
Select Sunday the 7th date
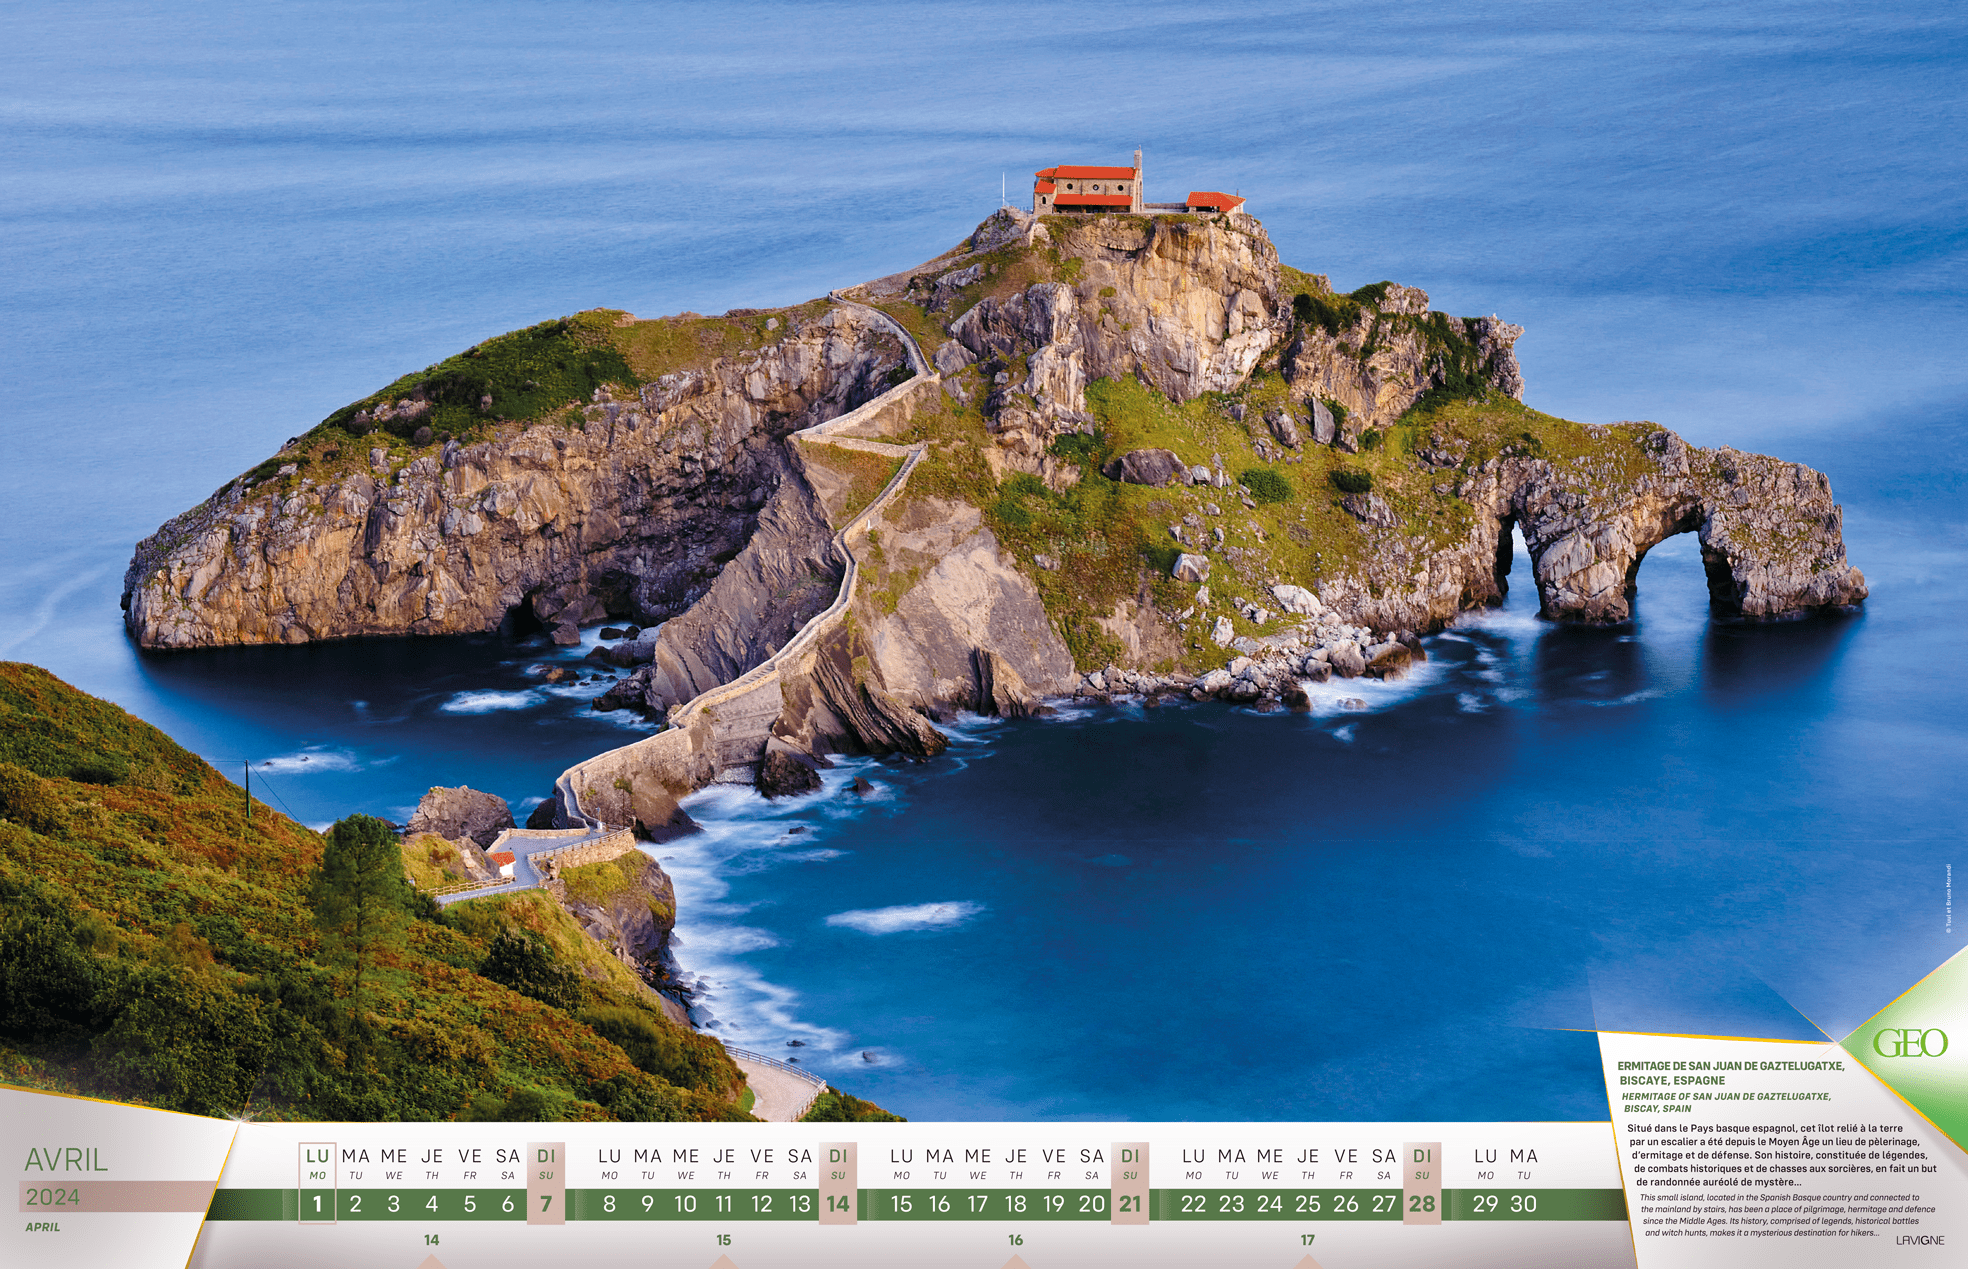click(x=546, y=1204)
